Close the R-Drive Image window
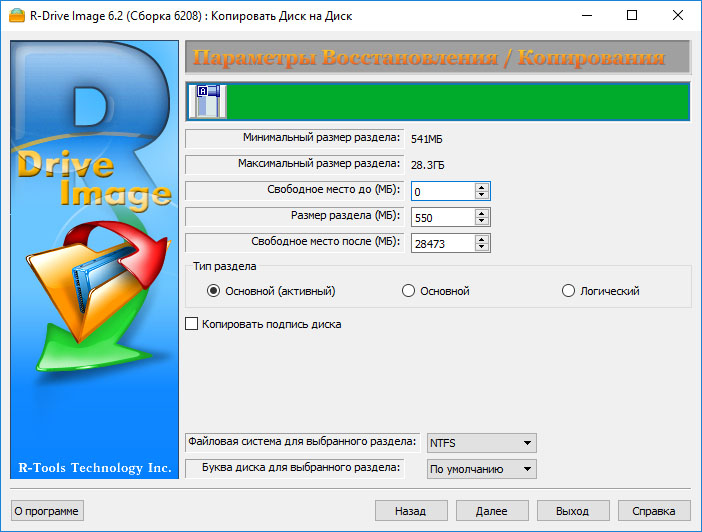 pos(678,16)
